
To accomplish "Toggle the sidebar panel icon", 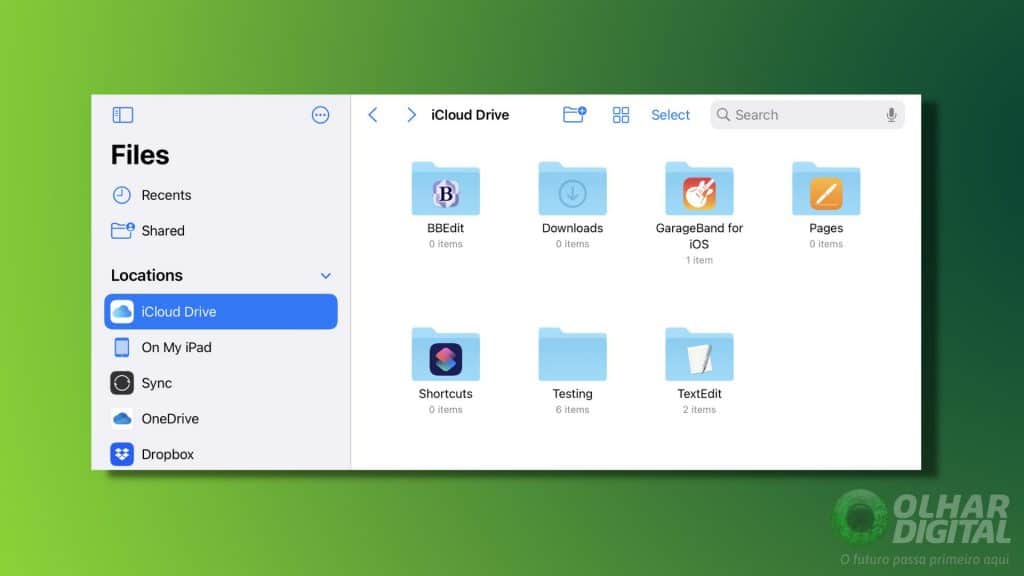I will [123, 115].
